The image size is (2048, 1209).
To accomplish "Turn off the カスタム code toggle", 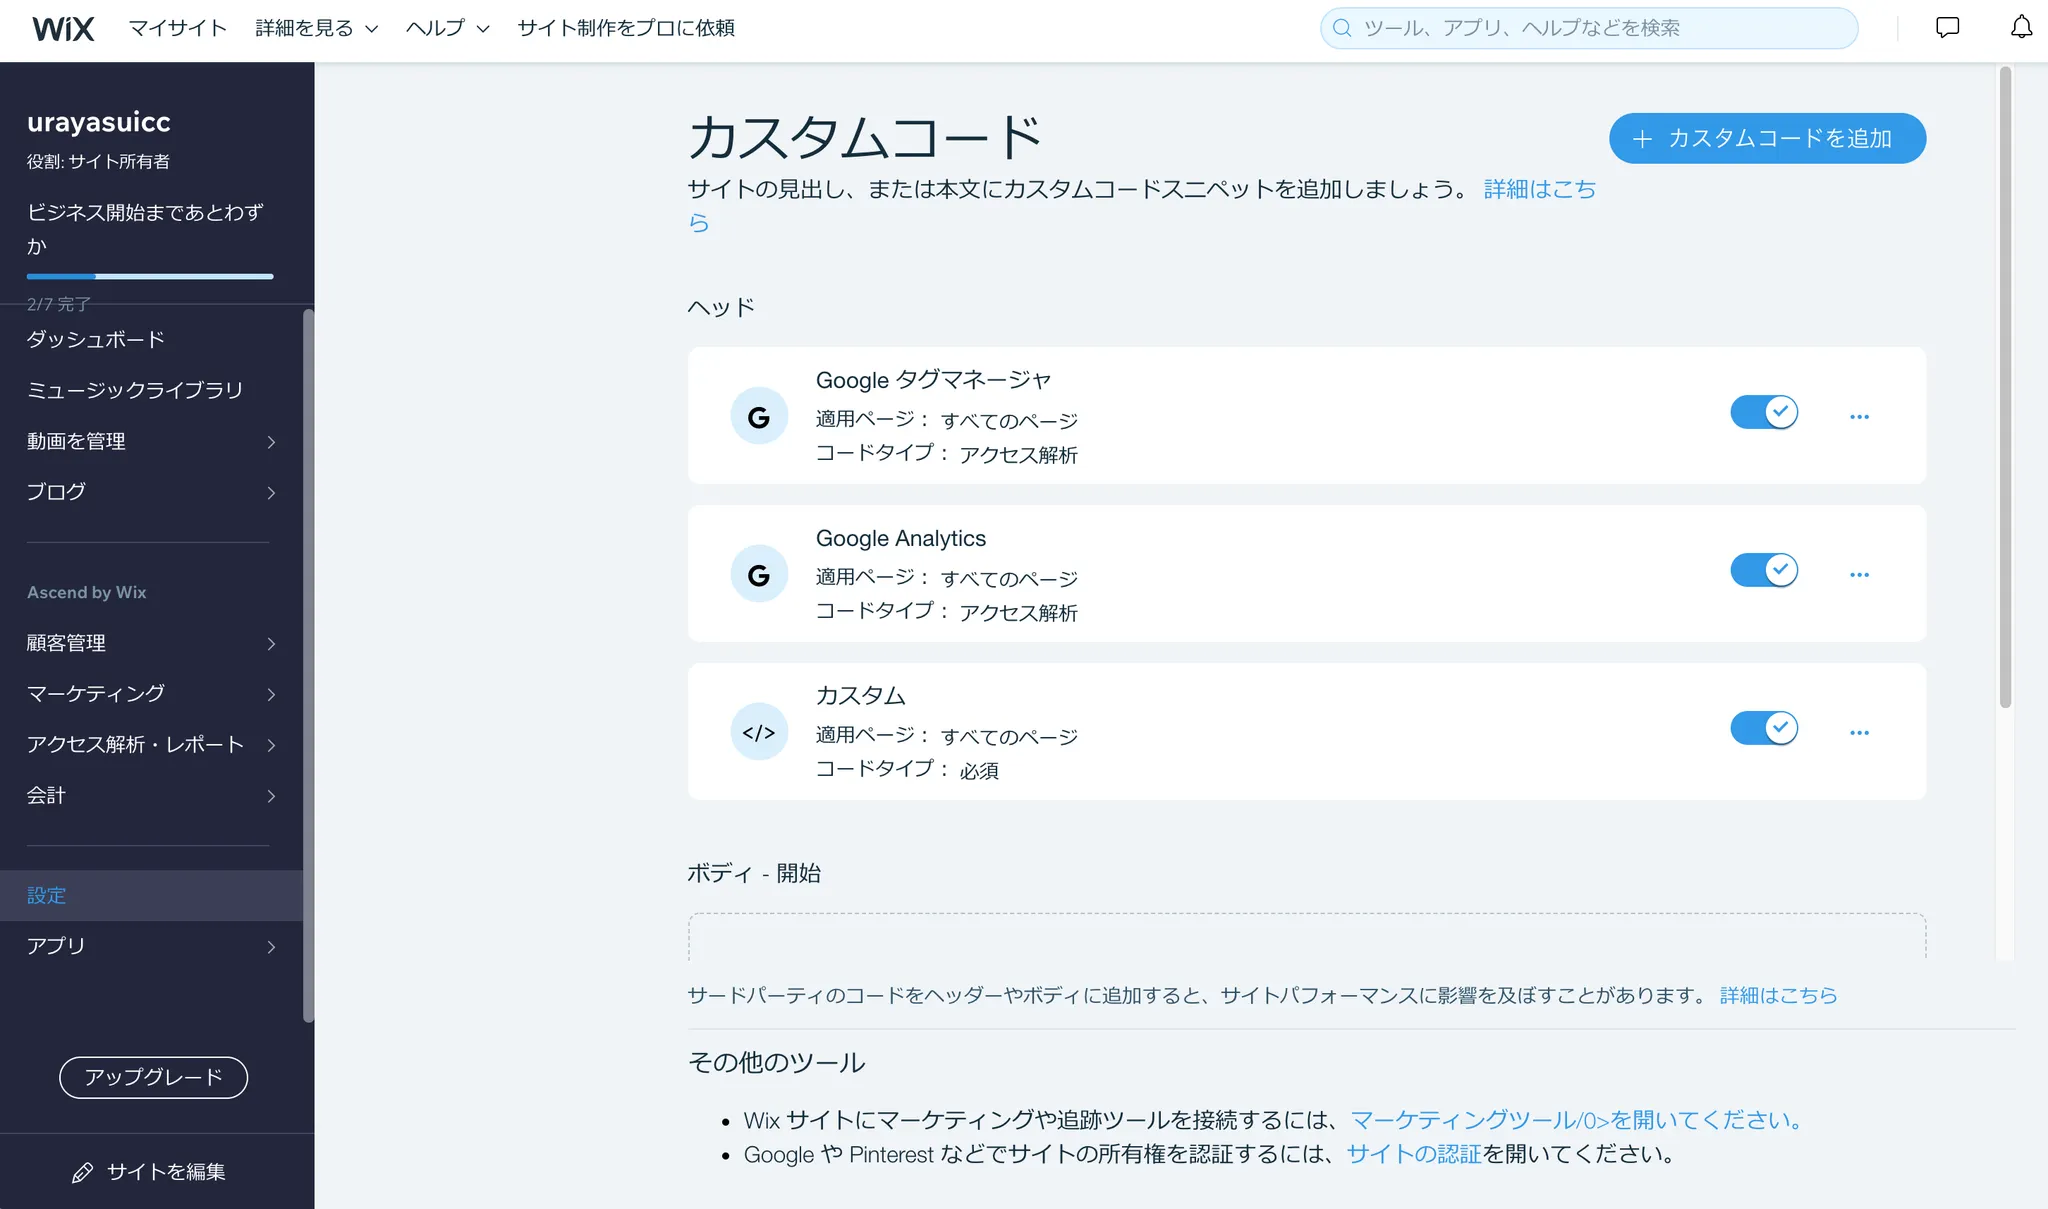I will pyautogui.click(x=1764, y=728).
